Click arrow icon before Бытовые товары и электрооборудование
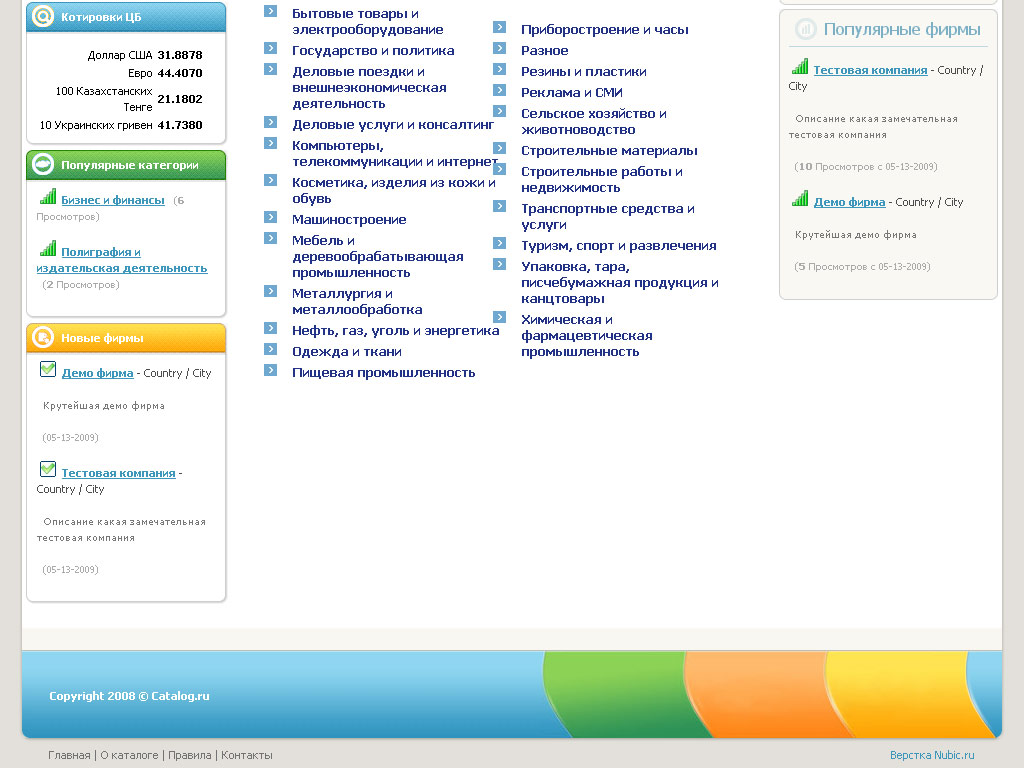The image size is (1024, 768). pos(270,11)
